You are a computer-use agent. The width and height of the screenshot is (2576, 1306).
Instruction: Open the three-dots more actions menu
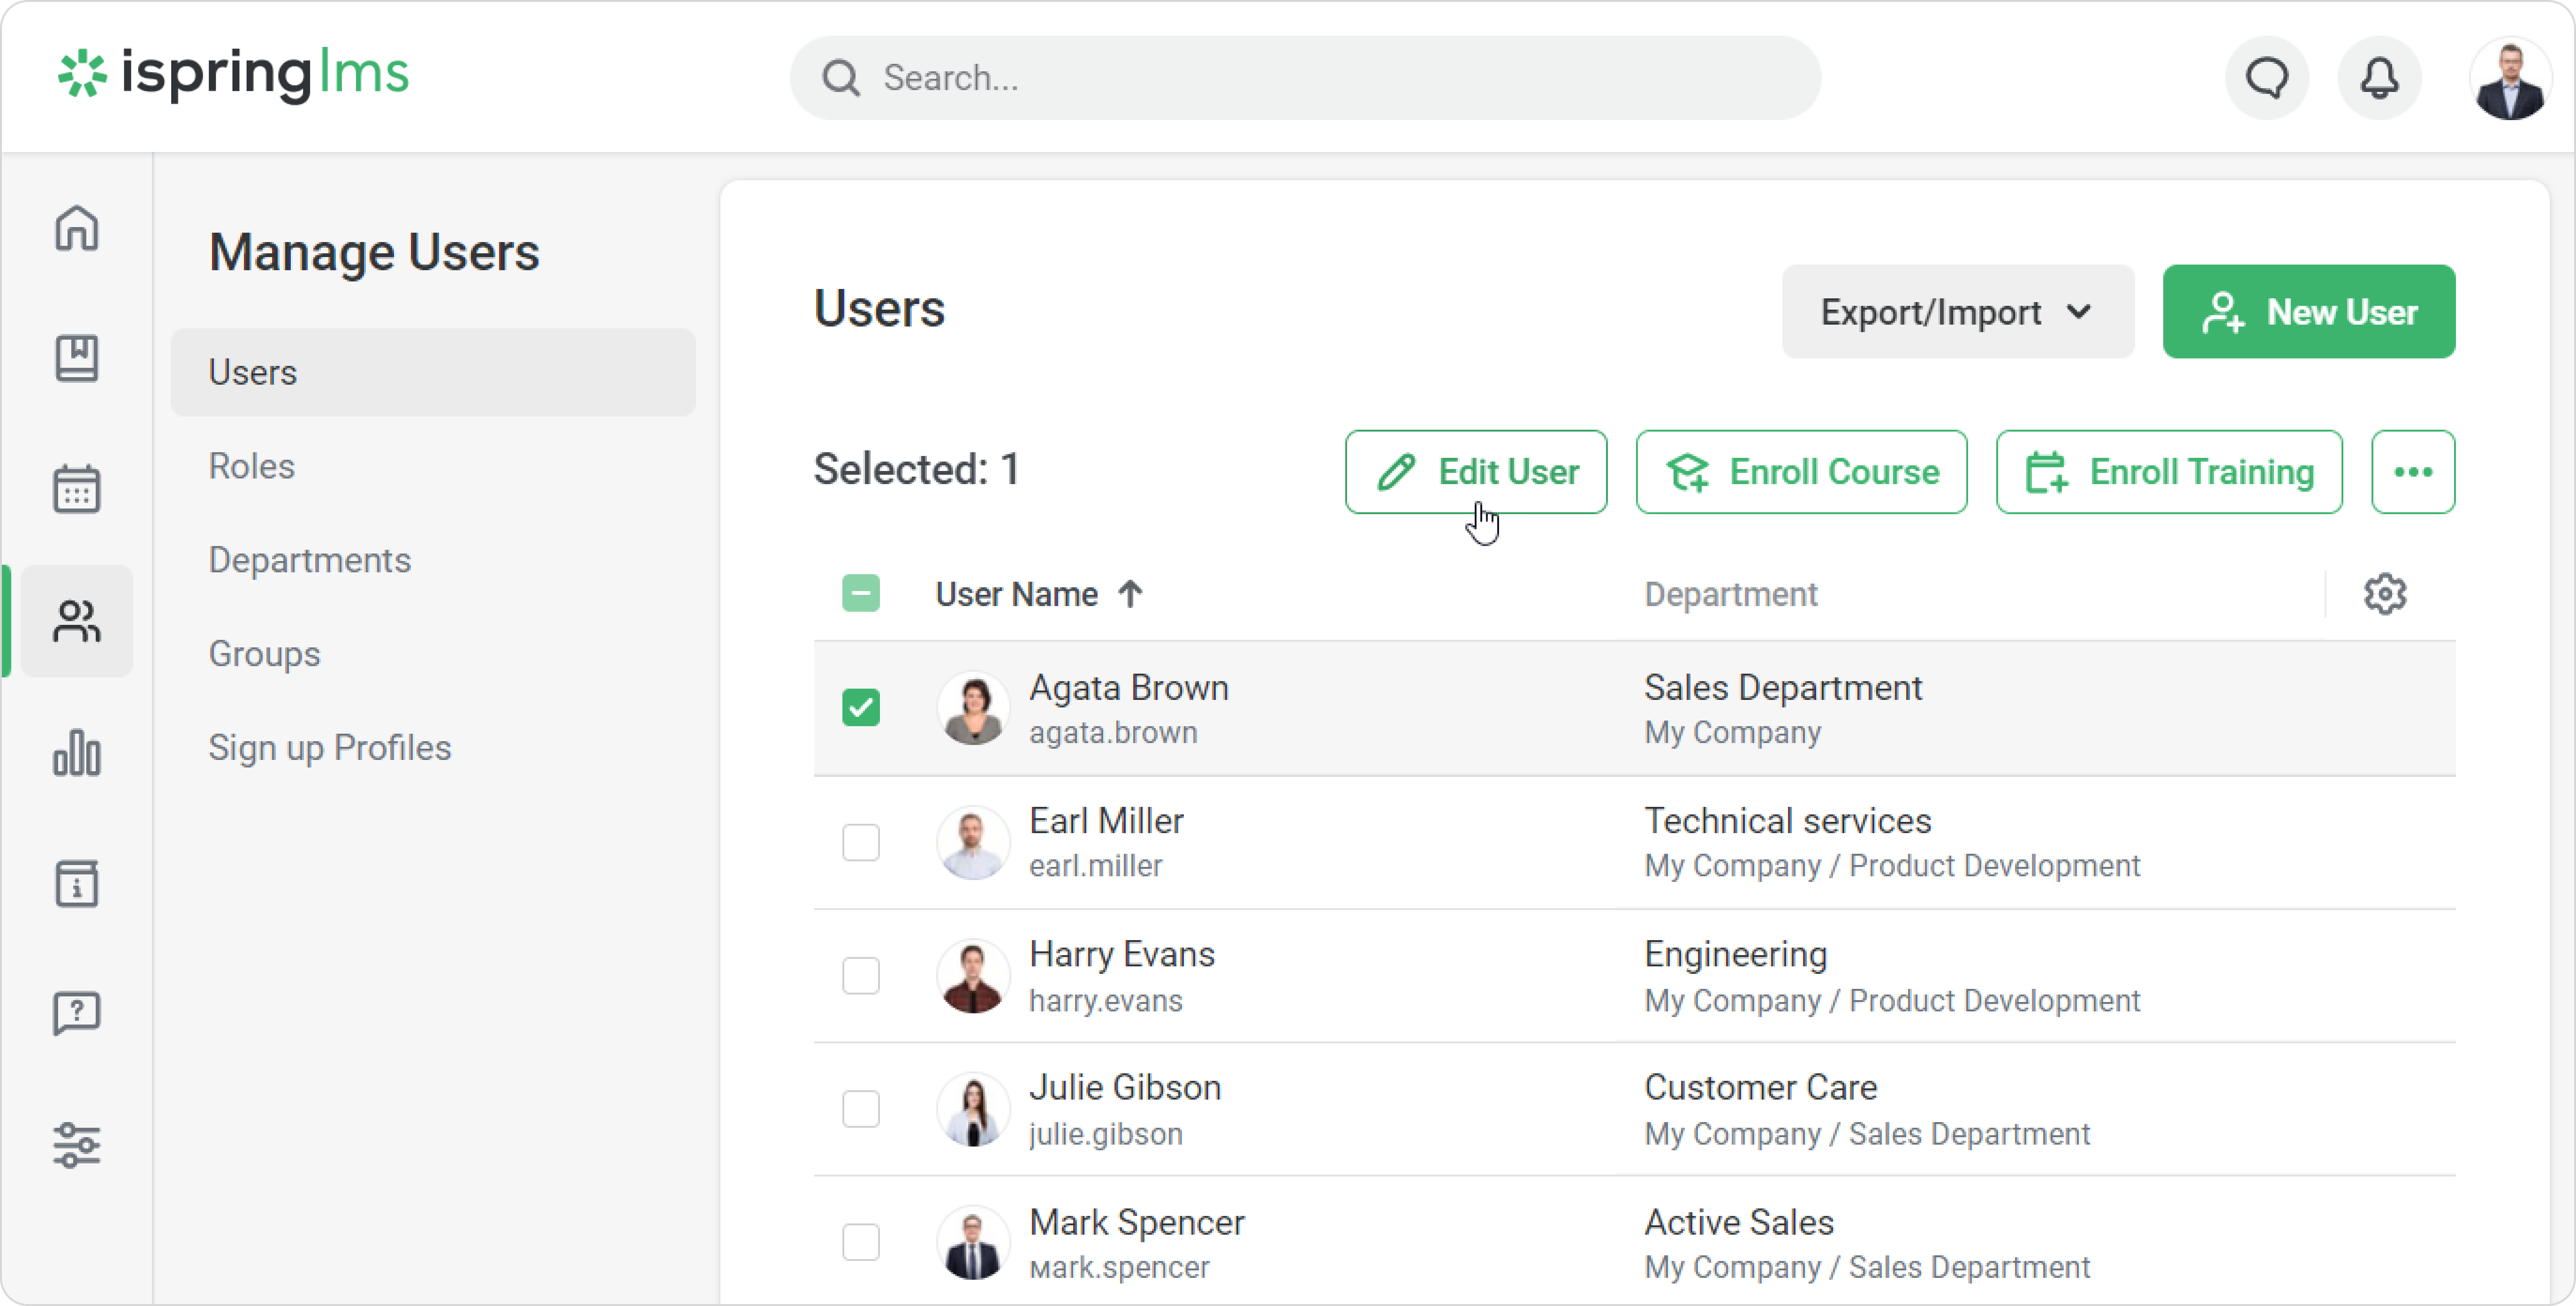(x=2412, y=472)
